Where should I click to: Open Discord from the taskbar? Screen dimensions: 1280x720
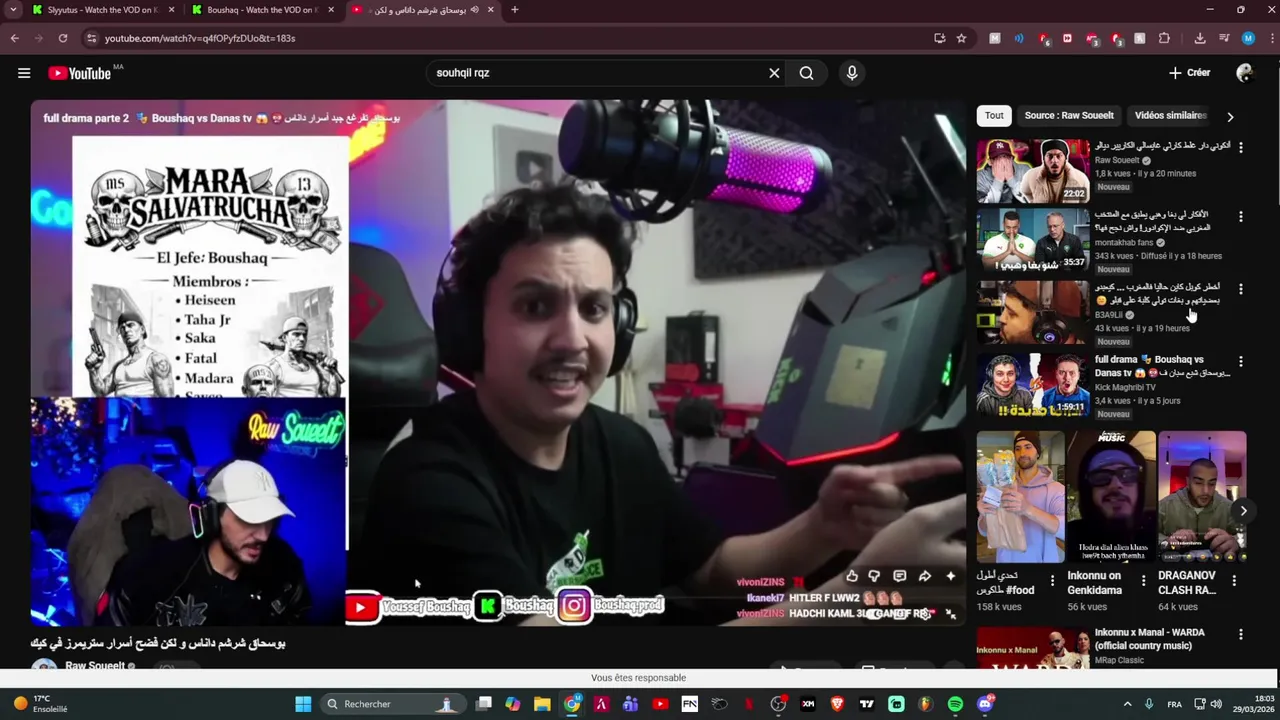985,704
